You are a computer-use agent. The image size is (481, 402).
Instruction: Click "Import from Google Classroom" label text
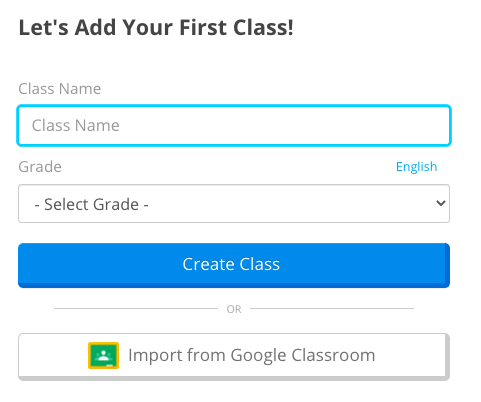252,355
